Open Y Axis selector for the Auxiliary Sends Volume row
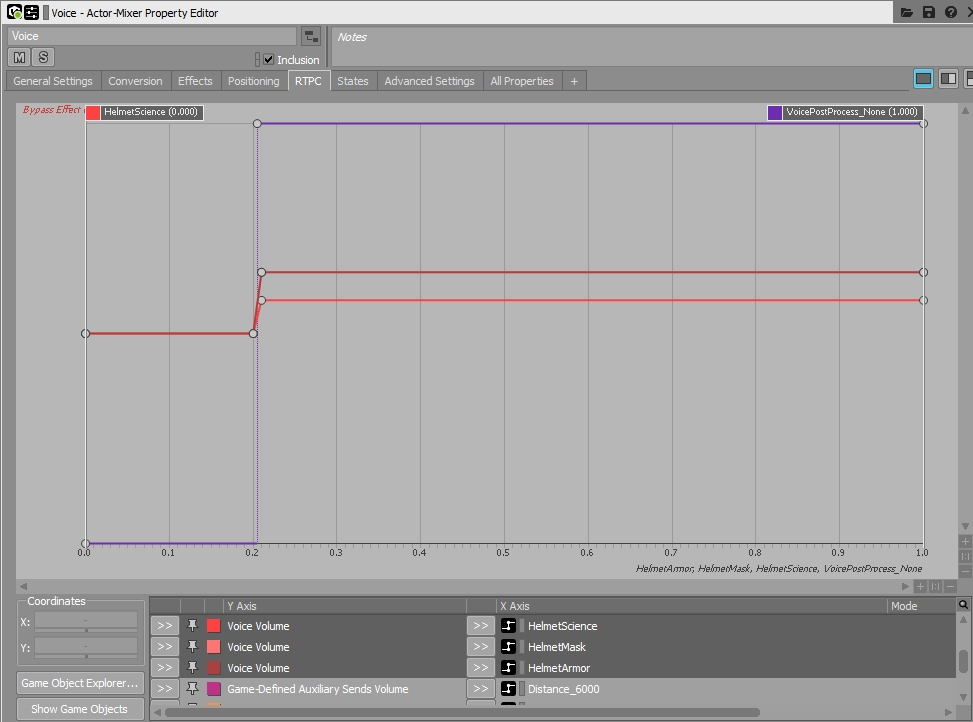The width and height of the screenshot is (973, 722). [x=164, y=689]
